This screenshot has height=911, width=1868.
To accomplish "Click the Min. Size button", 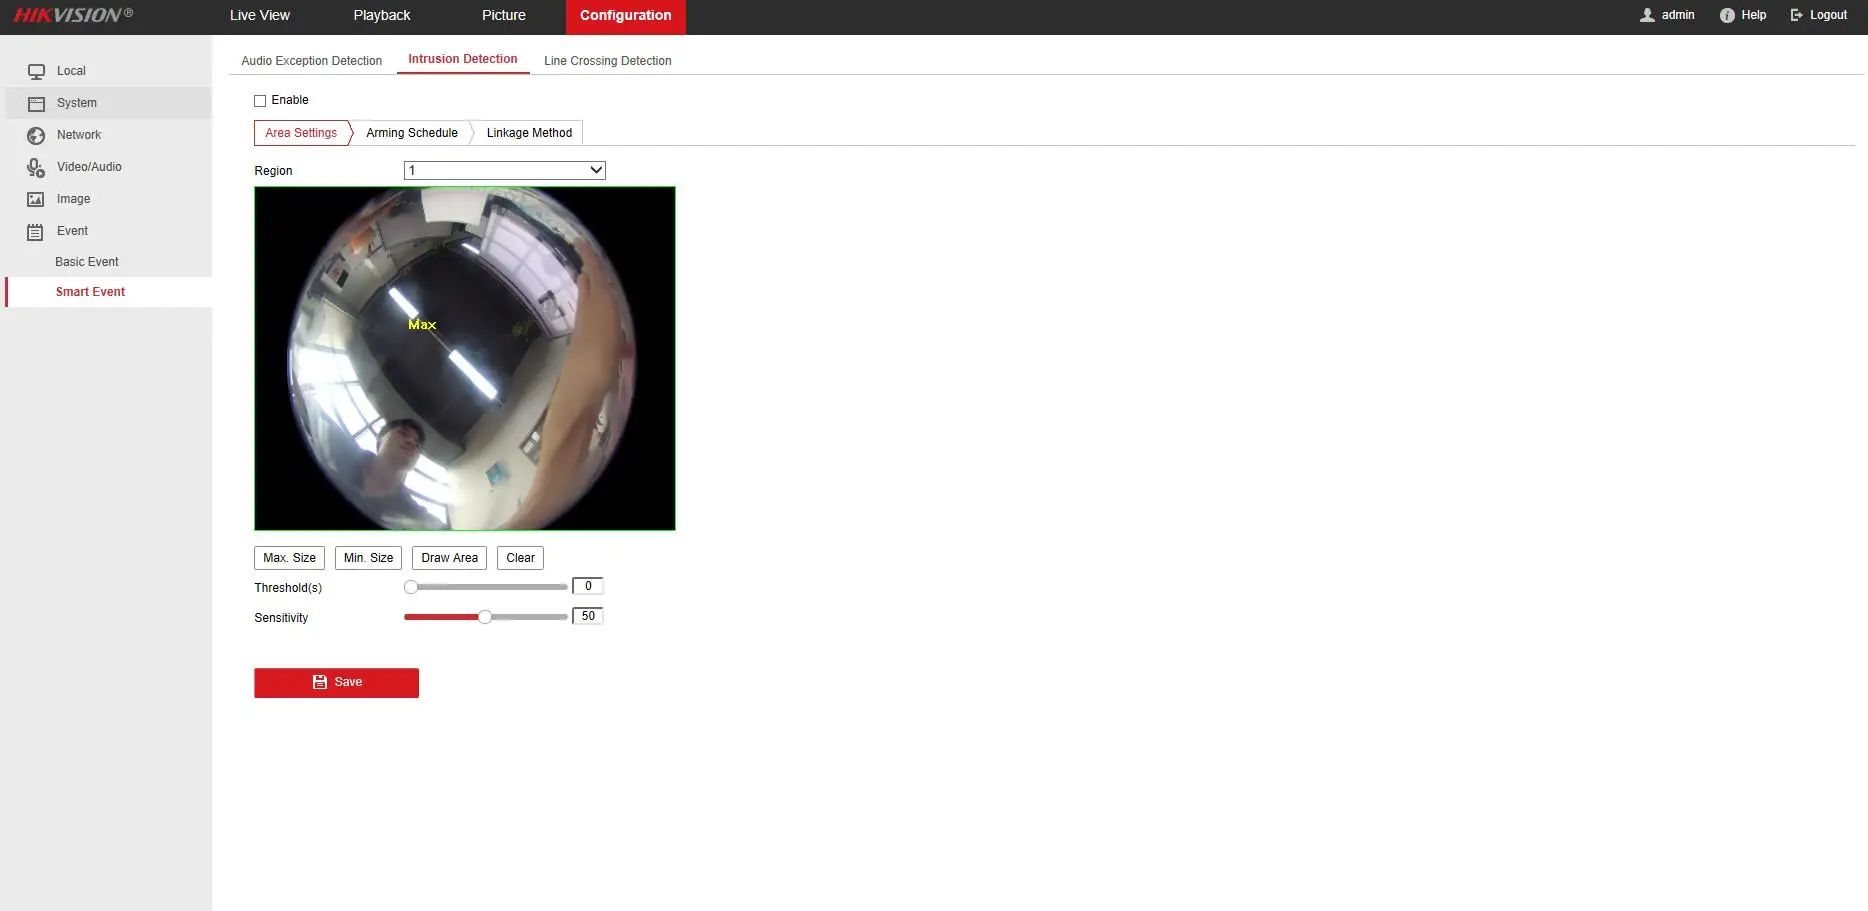I will pyautogui.click(x=368, y=558).
